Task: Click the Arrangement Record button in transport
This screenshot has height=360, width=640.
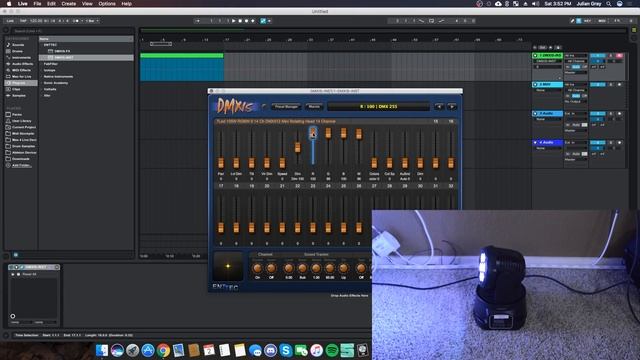Action: tap(246, 20)
